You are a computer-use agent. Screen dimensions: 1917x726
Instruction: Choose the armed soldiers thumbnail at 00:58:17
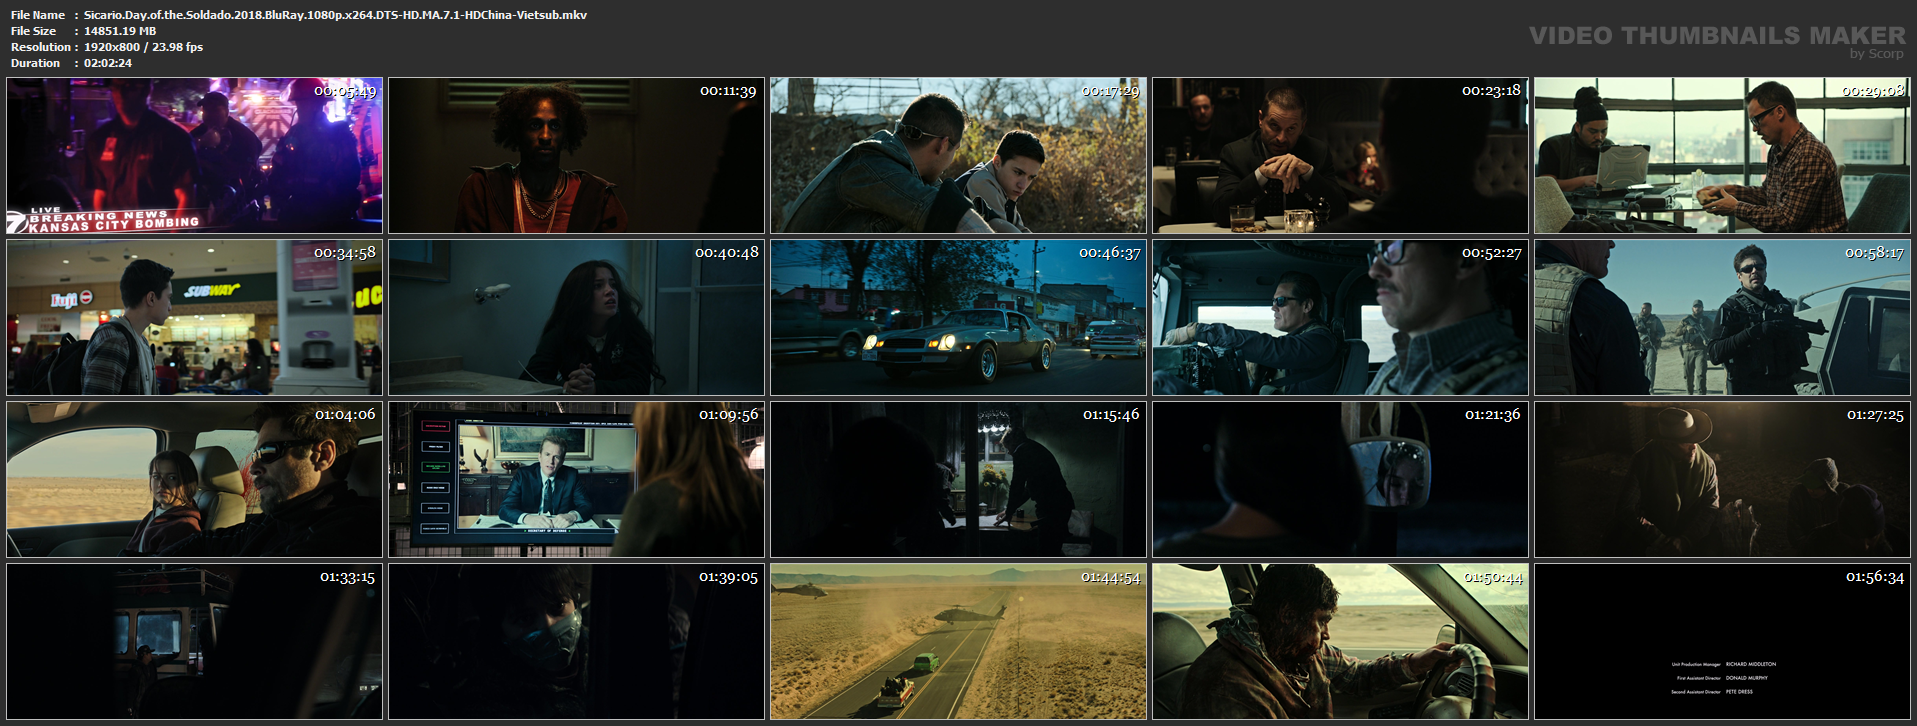coord(1722,318)
